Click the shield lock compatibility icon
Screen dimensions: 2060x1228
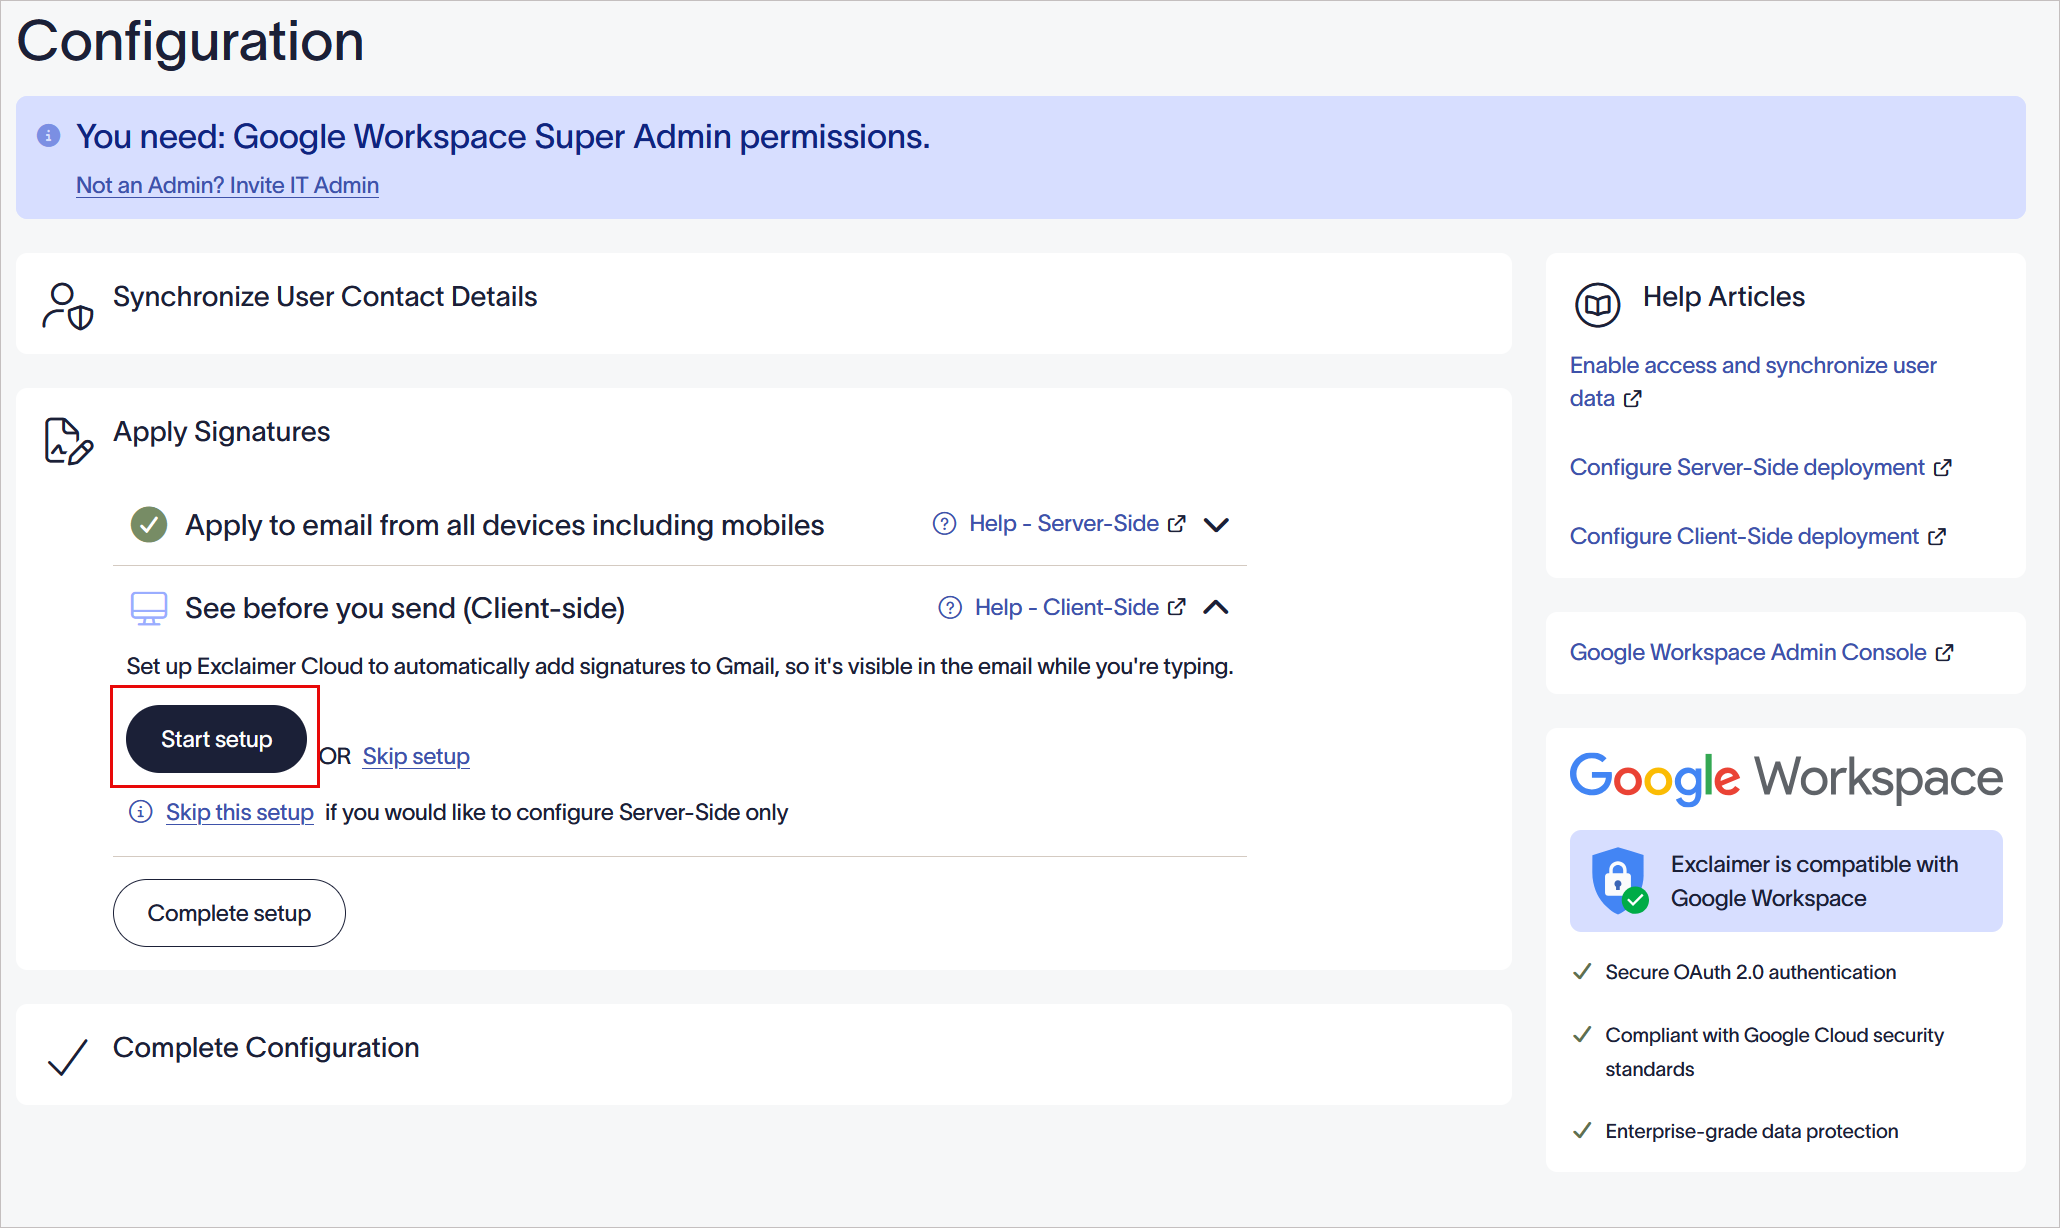click(1619, 881)
